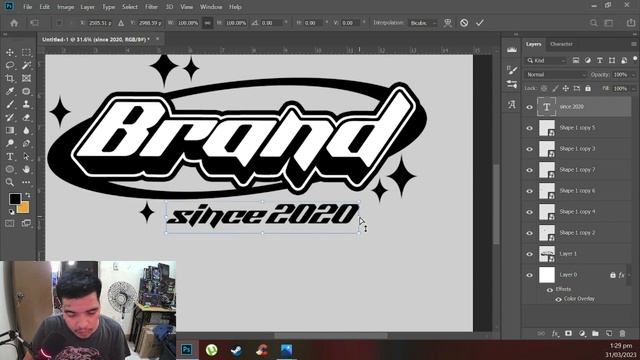Click the foreground black color swatch
The image size is (640, 360).
(15, 199)
